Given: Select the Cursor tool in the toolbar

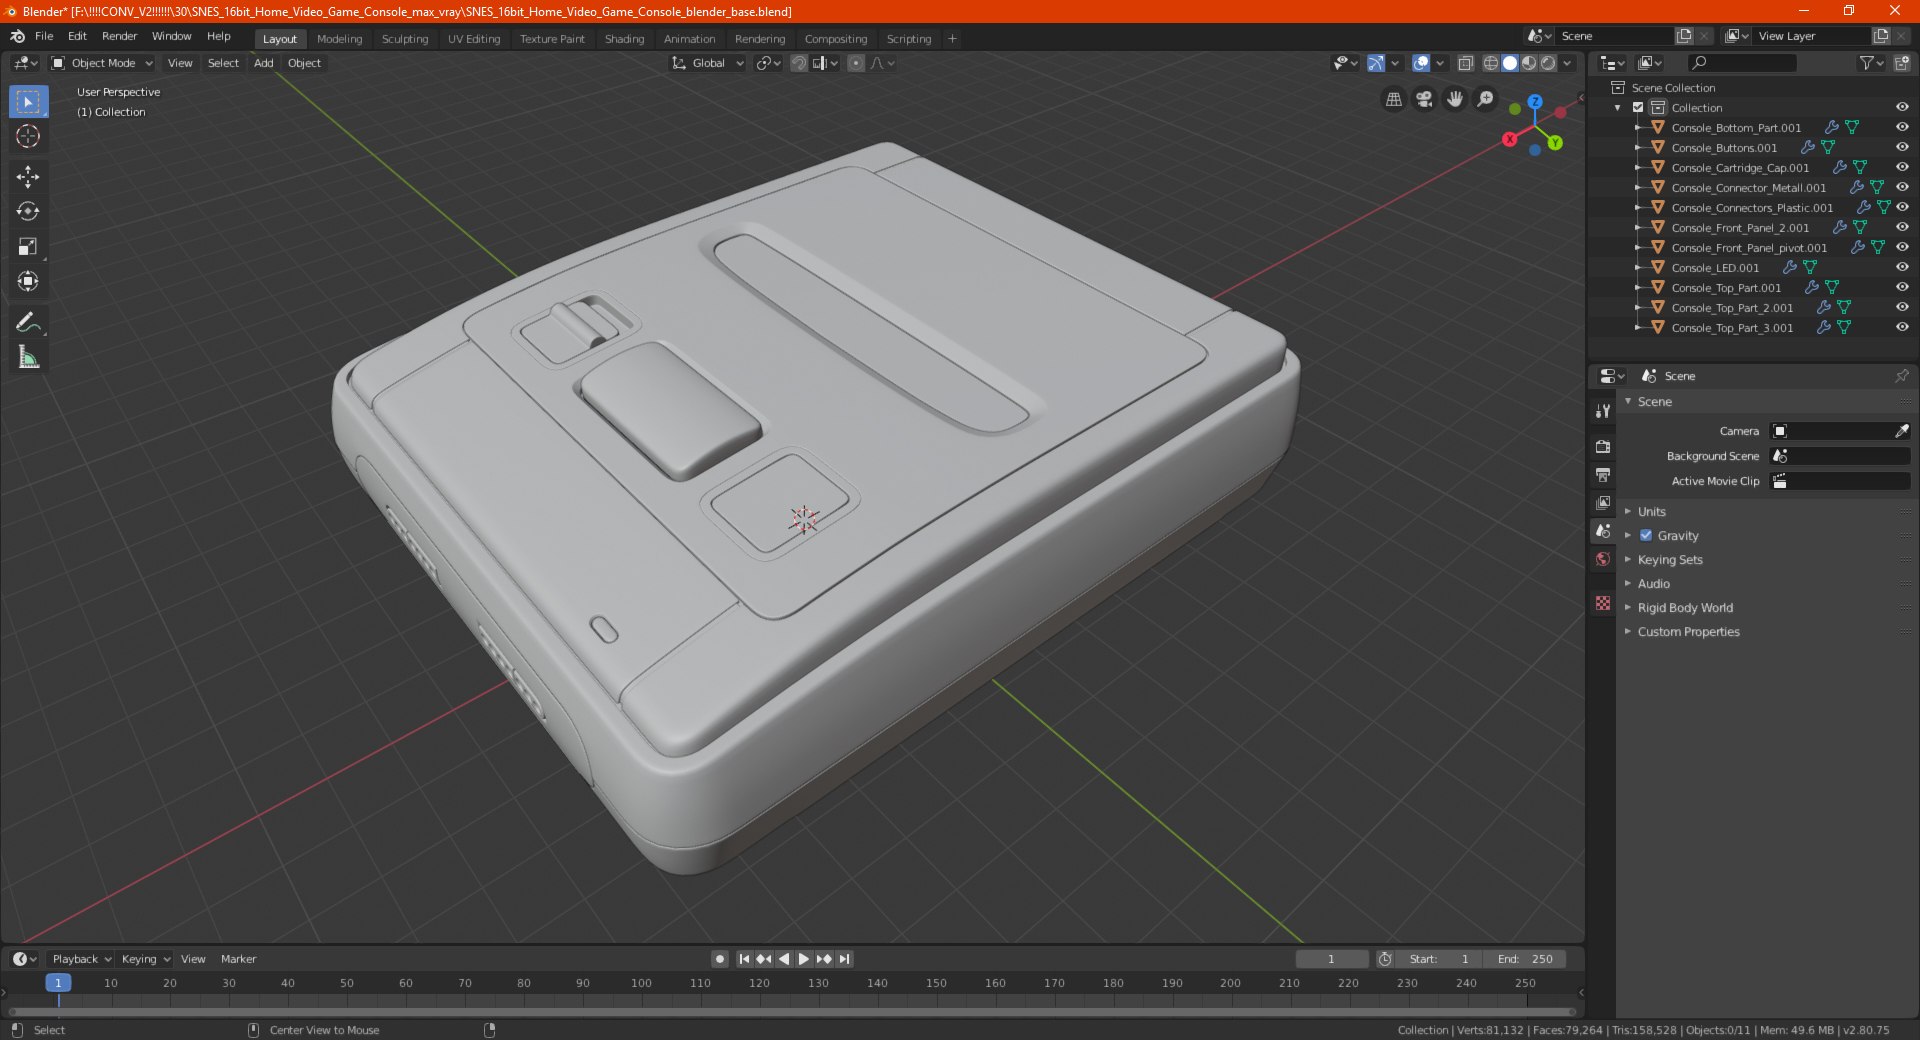Looking at the screenshot, I should (x=28, y=136).
